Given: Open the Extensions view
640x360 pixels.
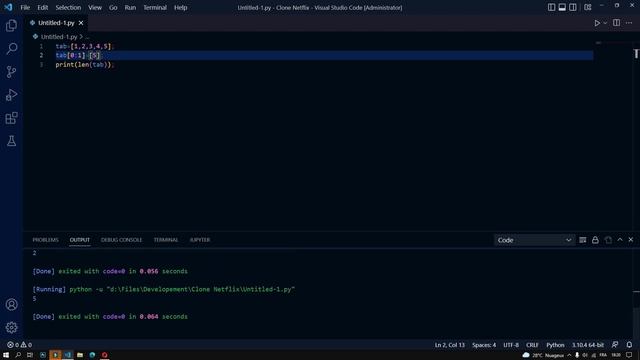Looking at the screenshot, I should 11,118.
